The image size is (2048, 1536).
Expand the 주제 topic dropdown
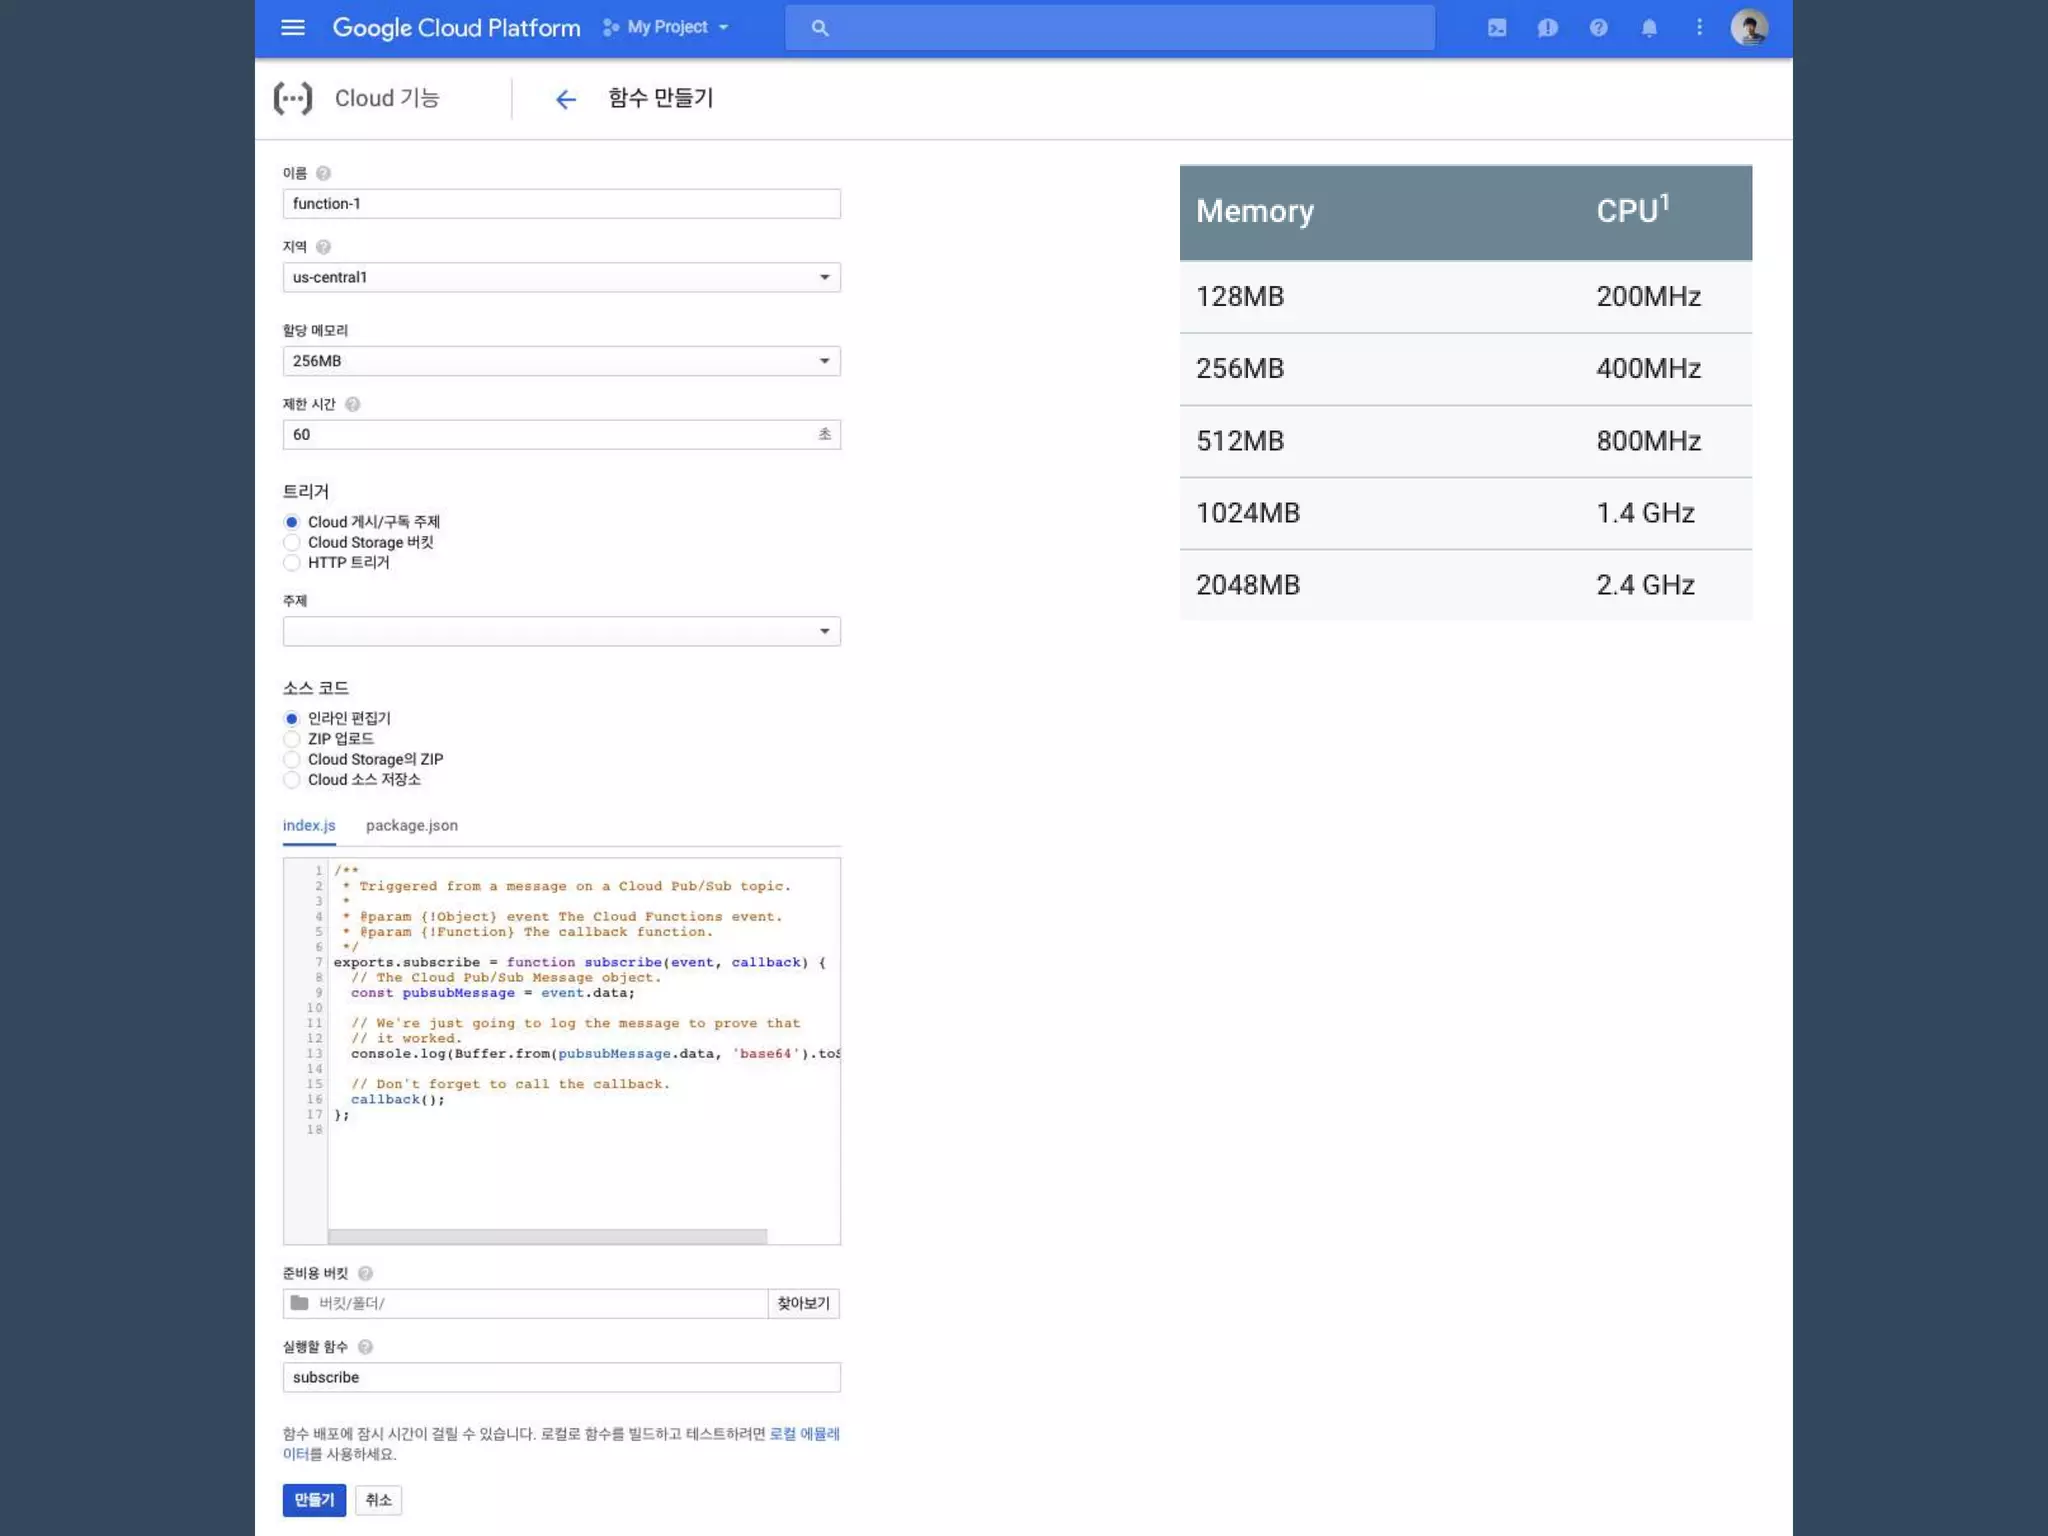[561, 631]
